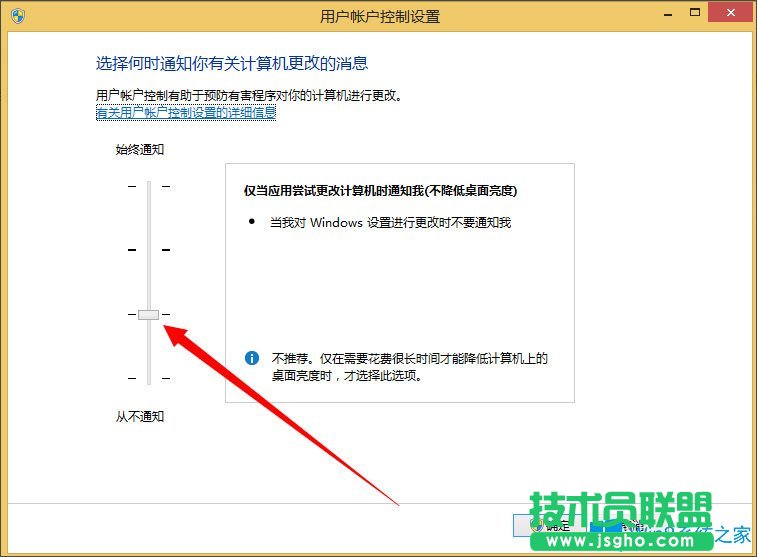Click the '从不通知' label below the slider
The image size is (757, 557).
pyautogui.click(x=140, y=416)
